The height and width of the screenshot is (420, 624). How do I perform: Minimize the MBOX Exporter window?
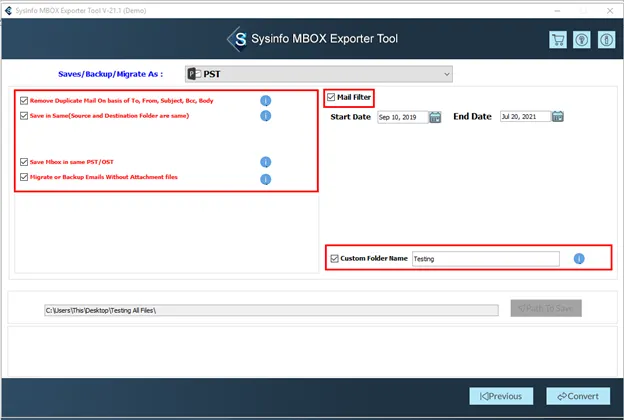(x=557, y=11)
